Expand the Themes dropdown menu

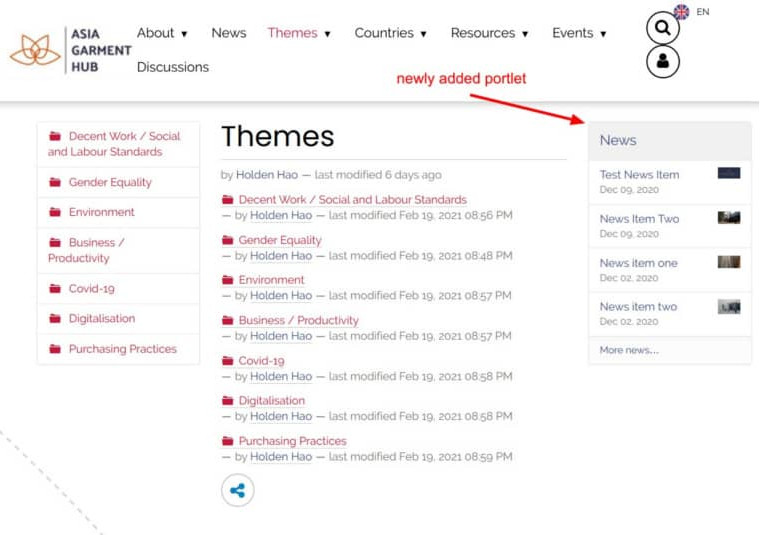[x=299, y=33]
